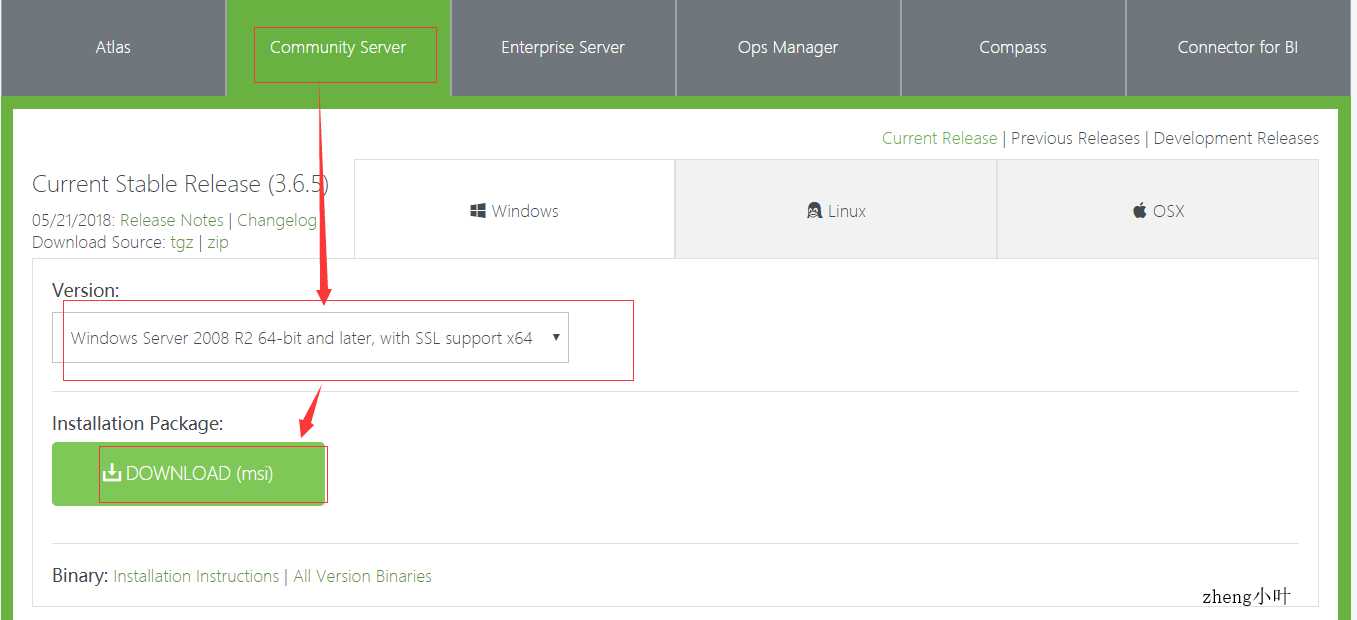The width and height of the screenshot is (1357, 620).
Task: Select the Linux platform tab
Action: pos(836,209)
